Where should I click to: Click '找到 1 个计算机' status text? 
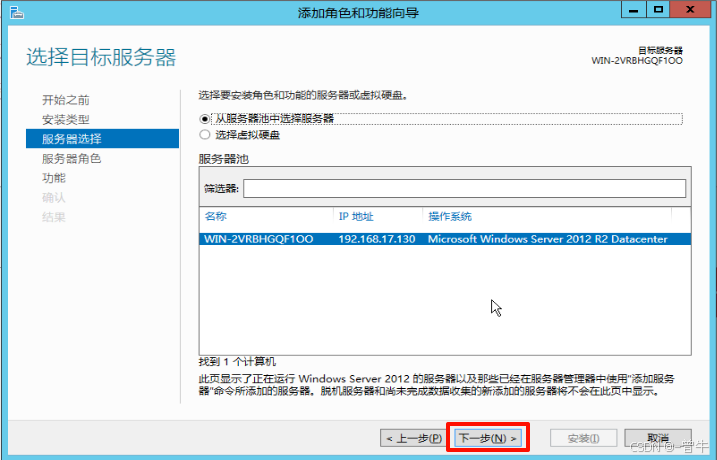[237, 362]
